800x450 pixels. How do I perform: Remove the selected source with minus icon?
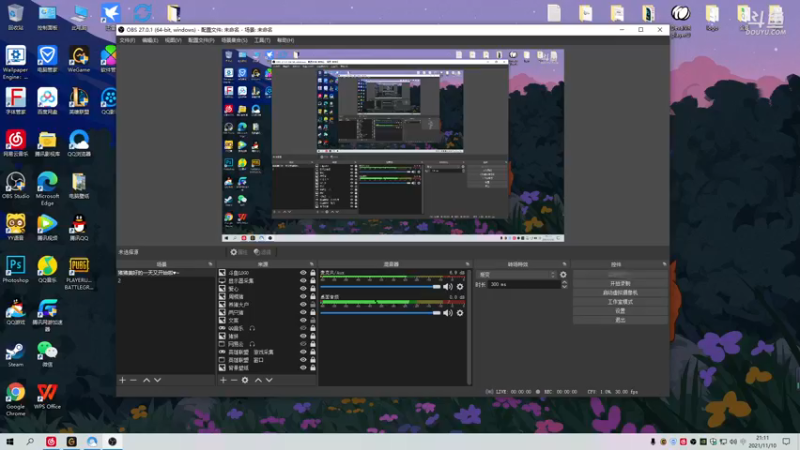[x=234, y=380]
